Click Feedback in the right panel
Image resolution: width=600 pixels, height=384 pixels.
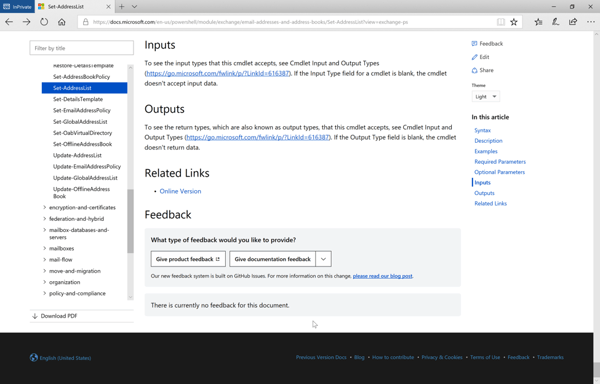pyautogui.click(x=487, y=44)
